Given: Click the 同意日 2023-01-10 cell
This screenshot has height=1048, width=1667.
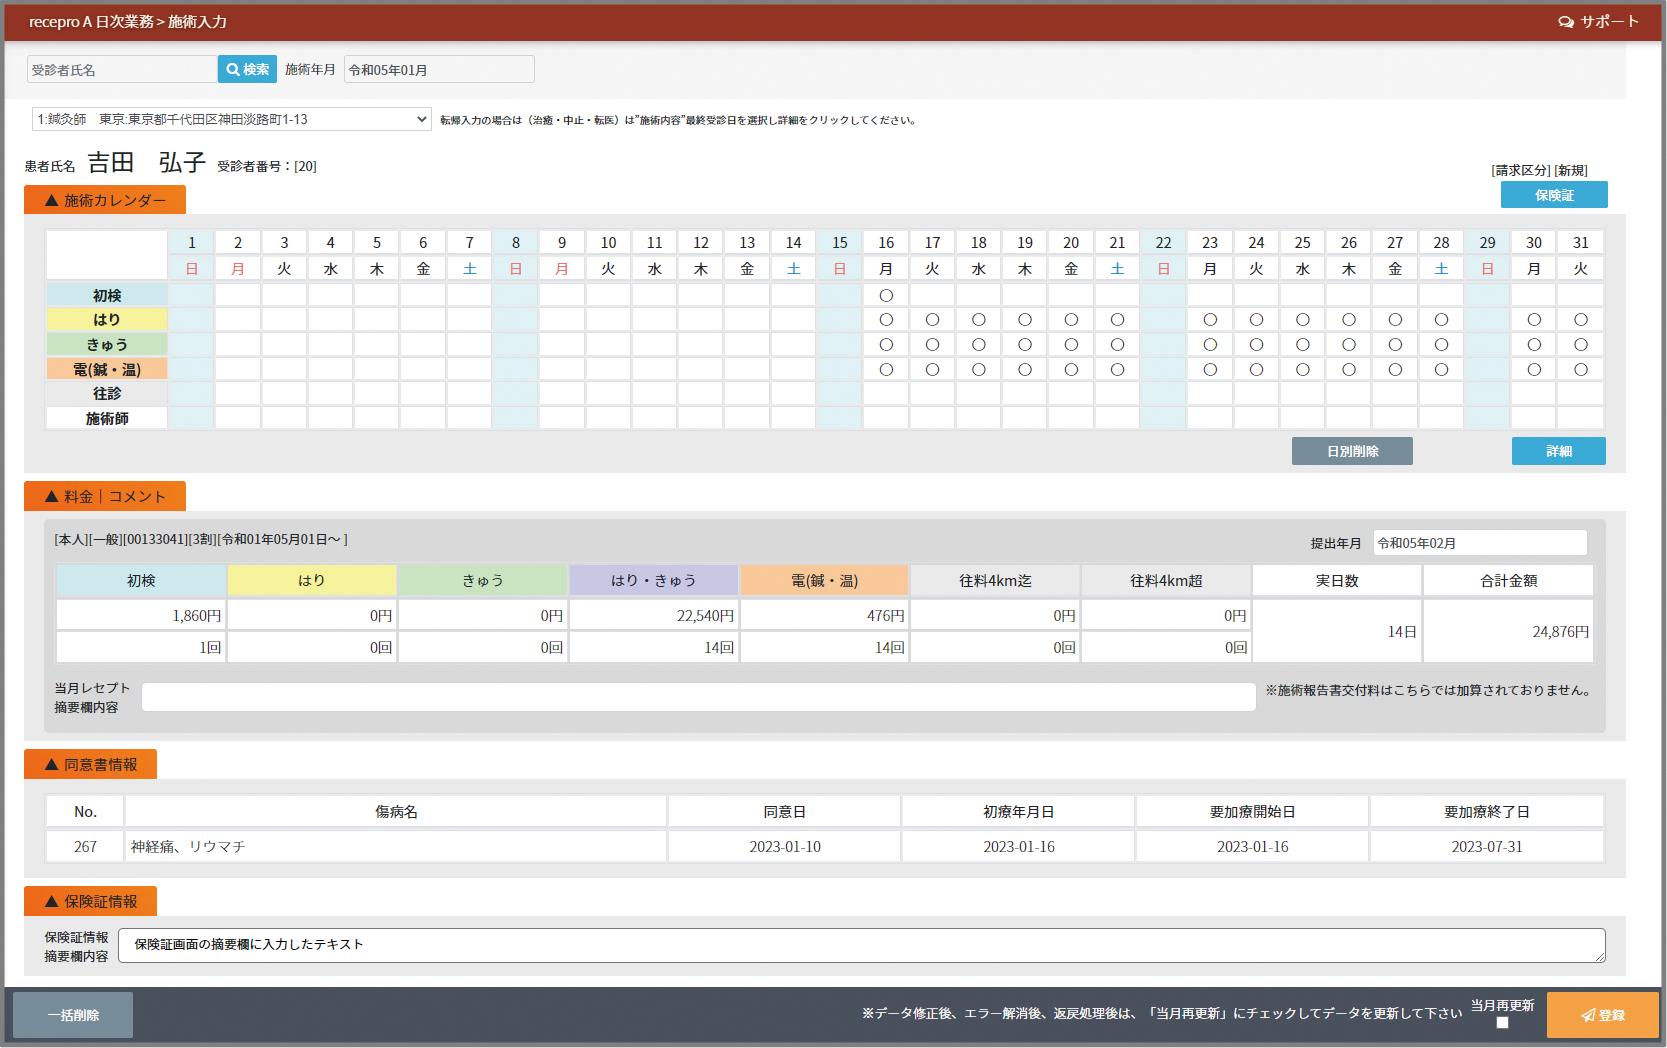Looking at the screenshot, I should click(x=785, y=846).
